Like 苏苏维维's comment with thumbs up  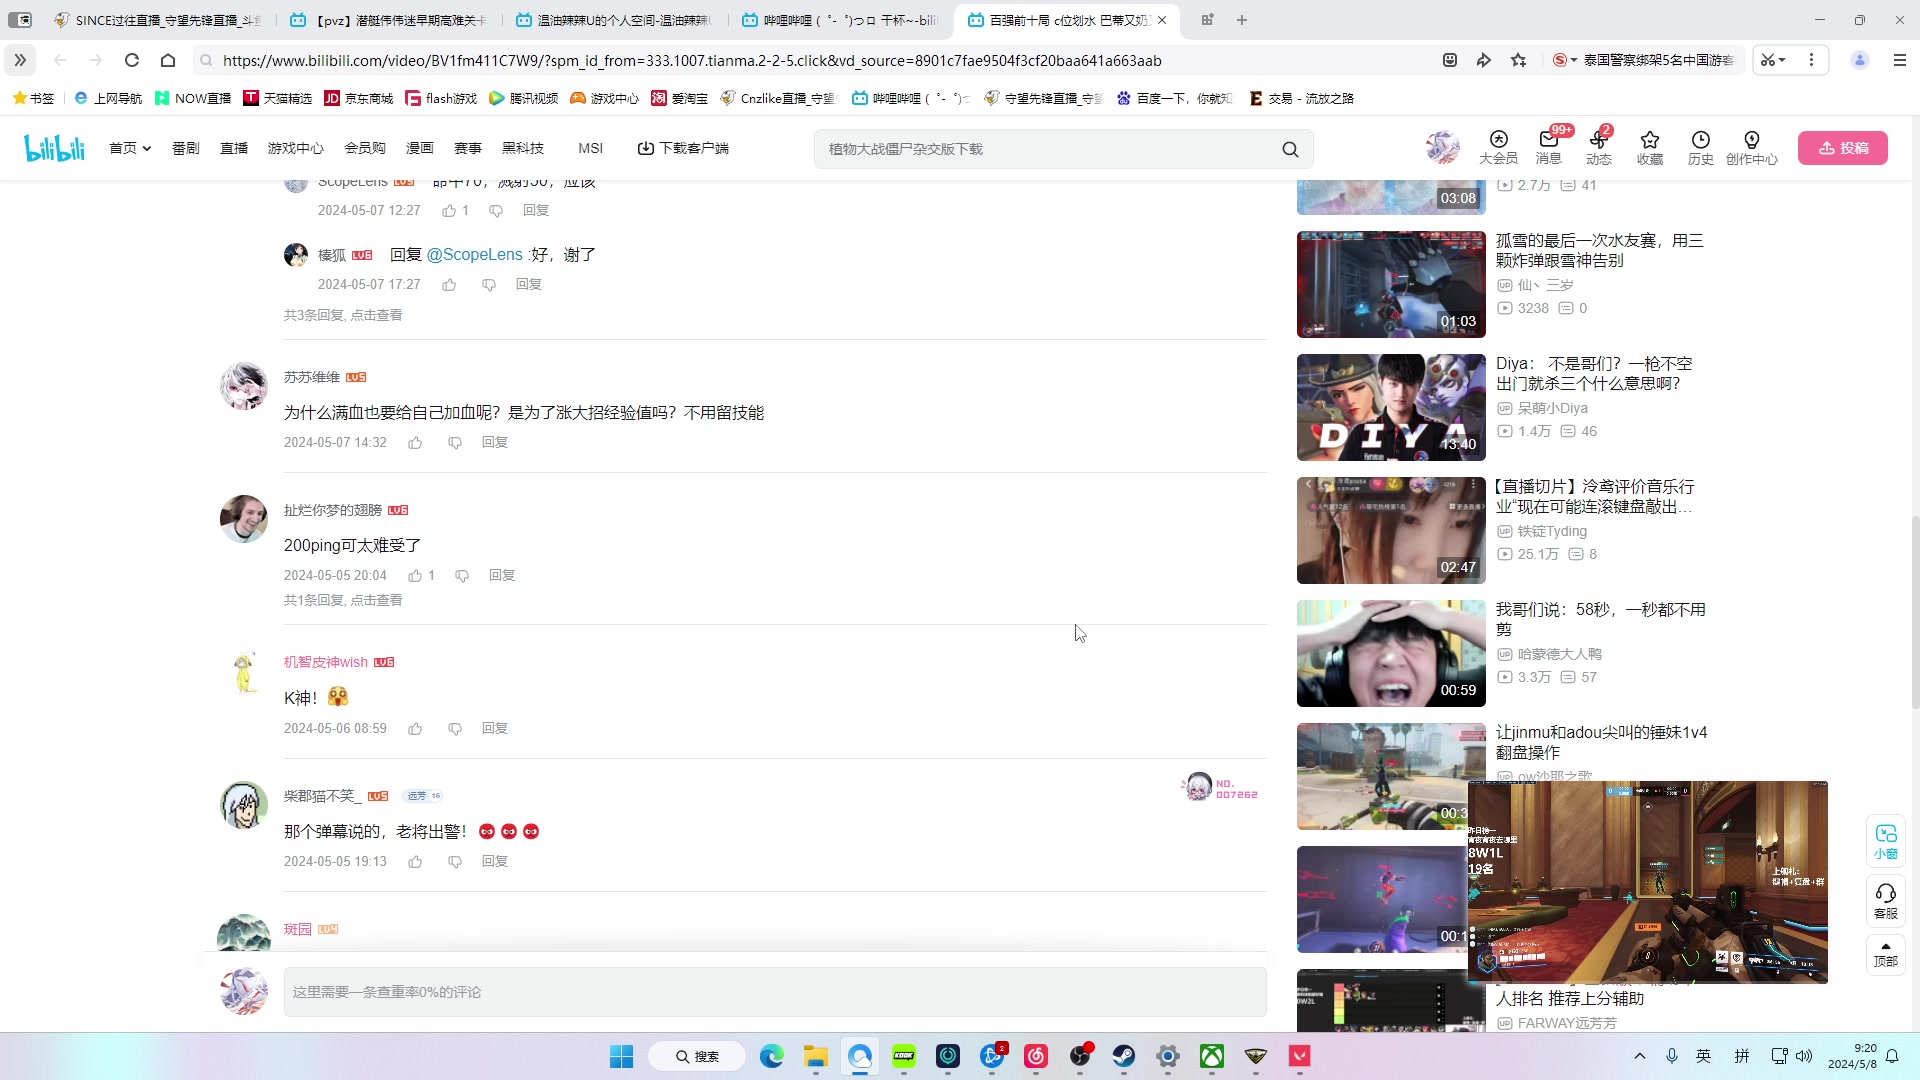[x=415, y=442]
